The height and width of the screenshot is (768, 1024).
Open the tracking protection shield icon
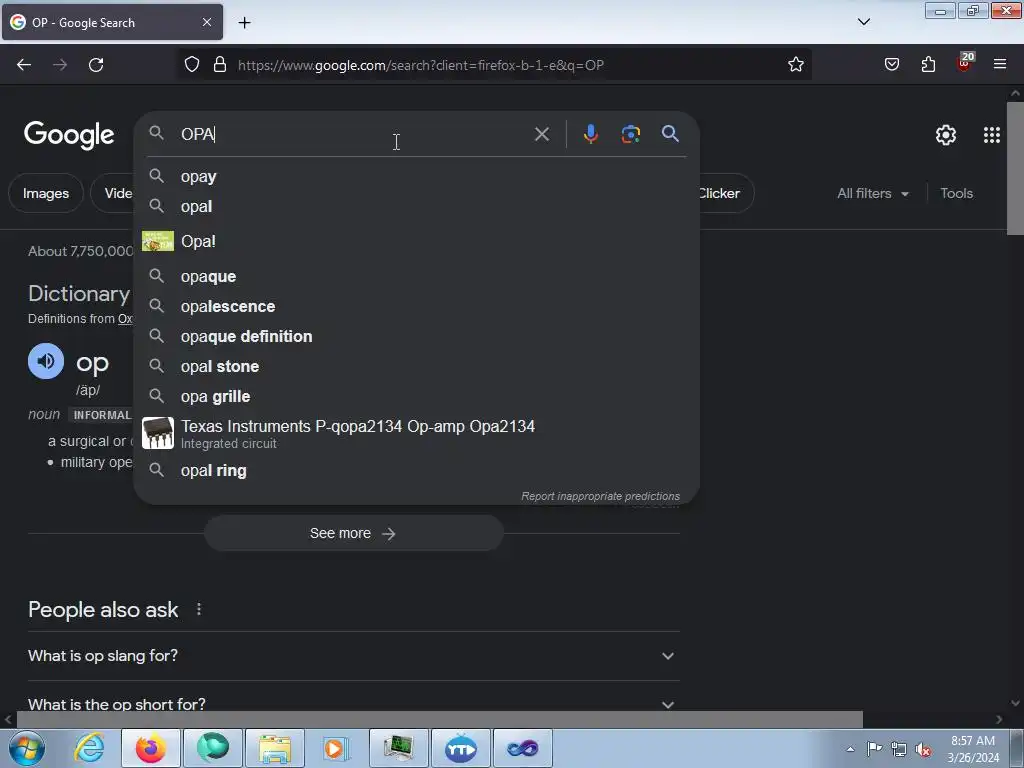coord(191,65)
